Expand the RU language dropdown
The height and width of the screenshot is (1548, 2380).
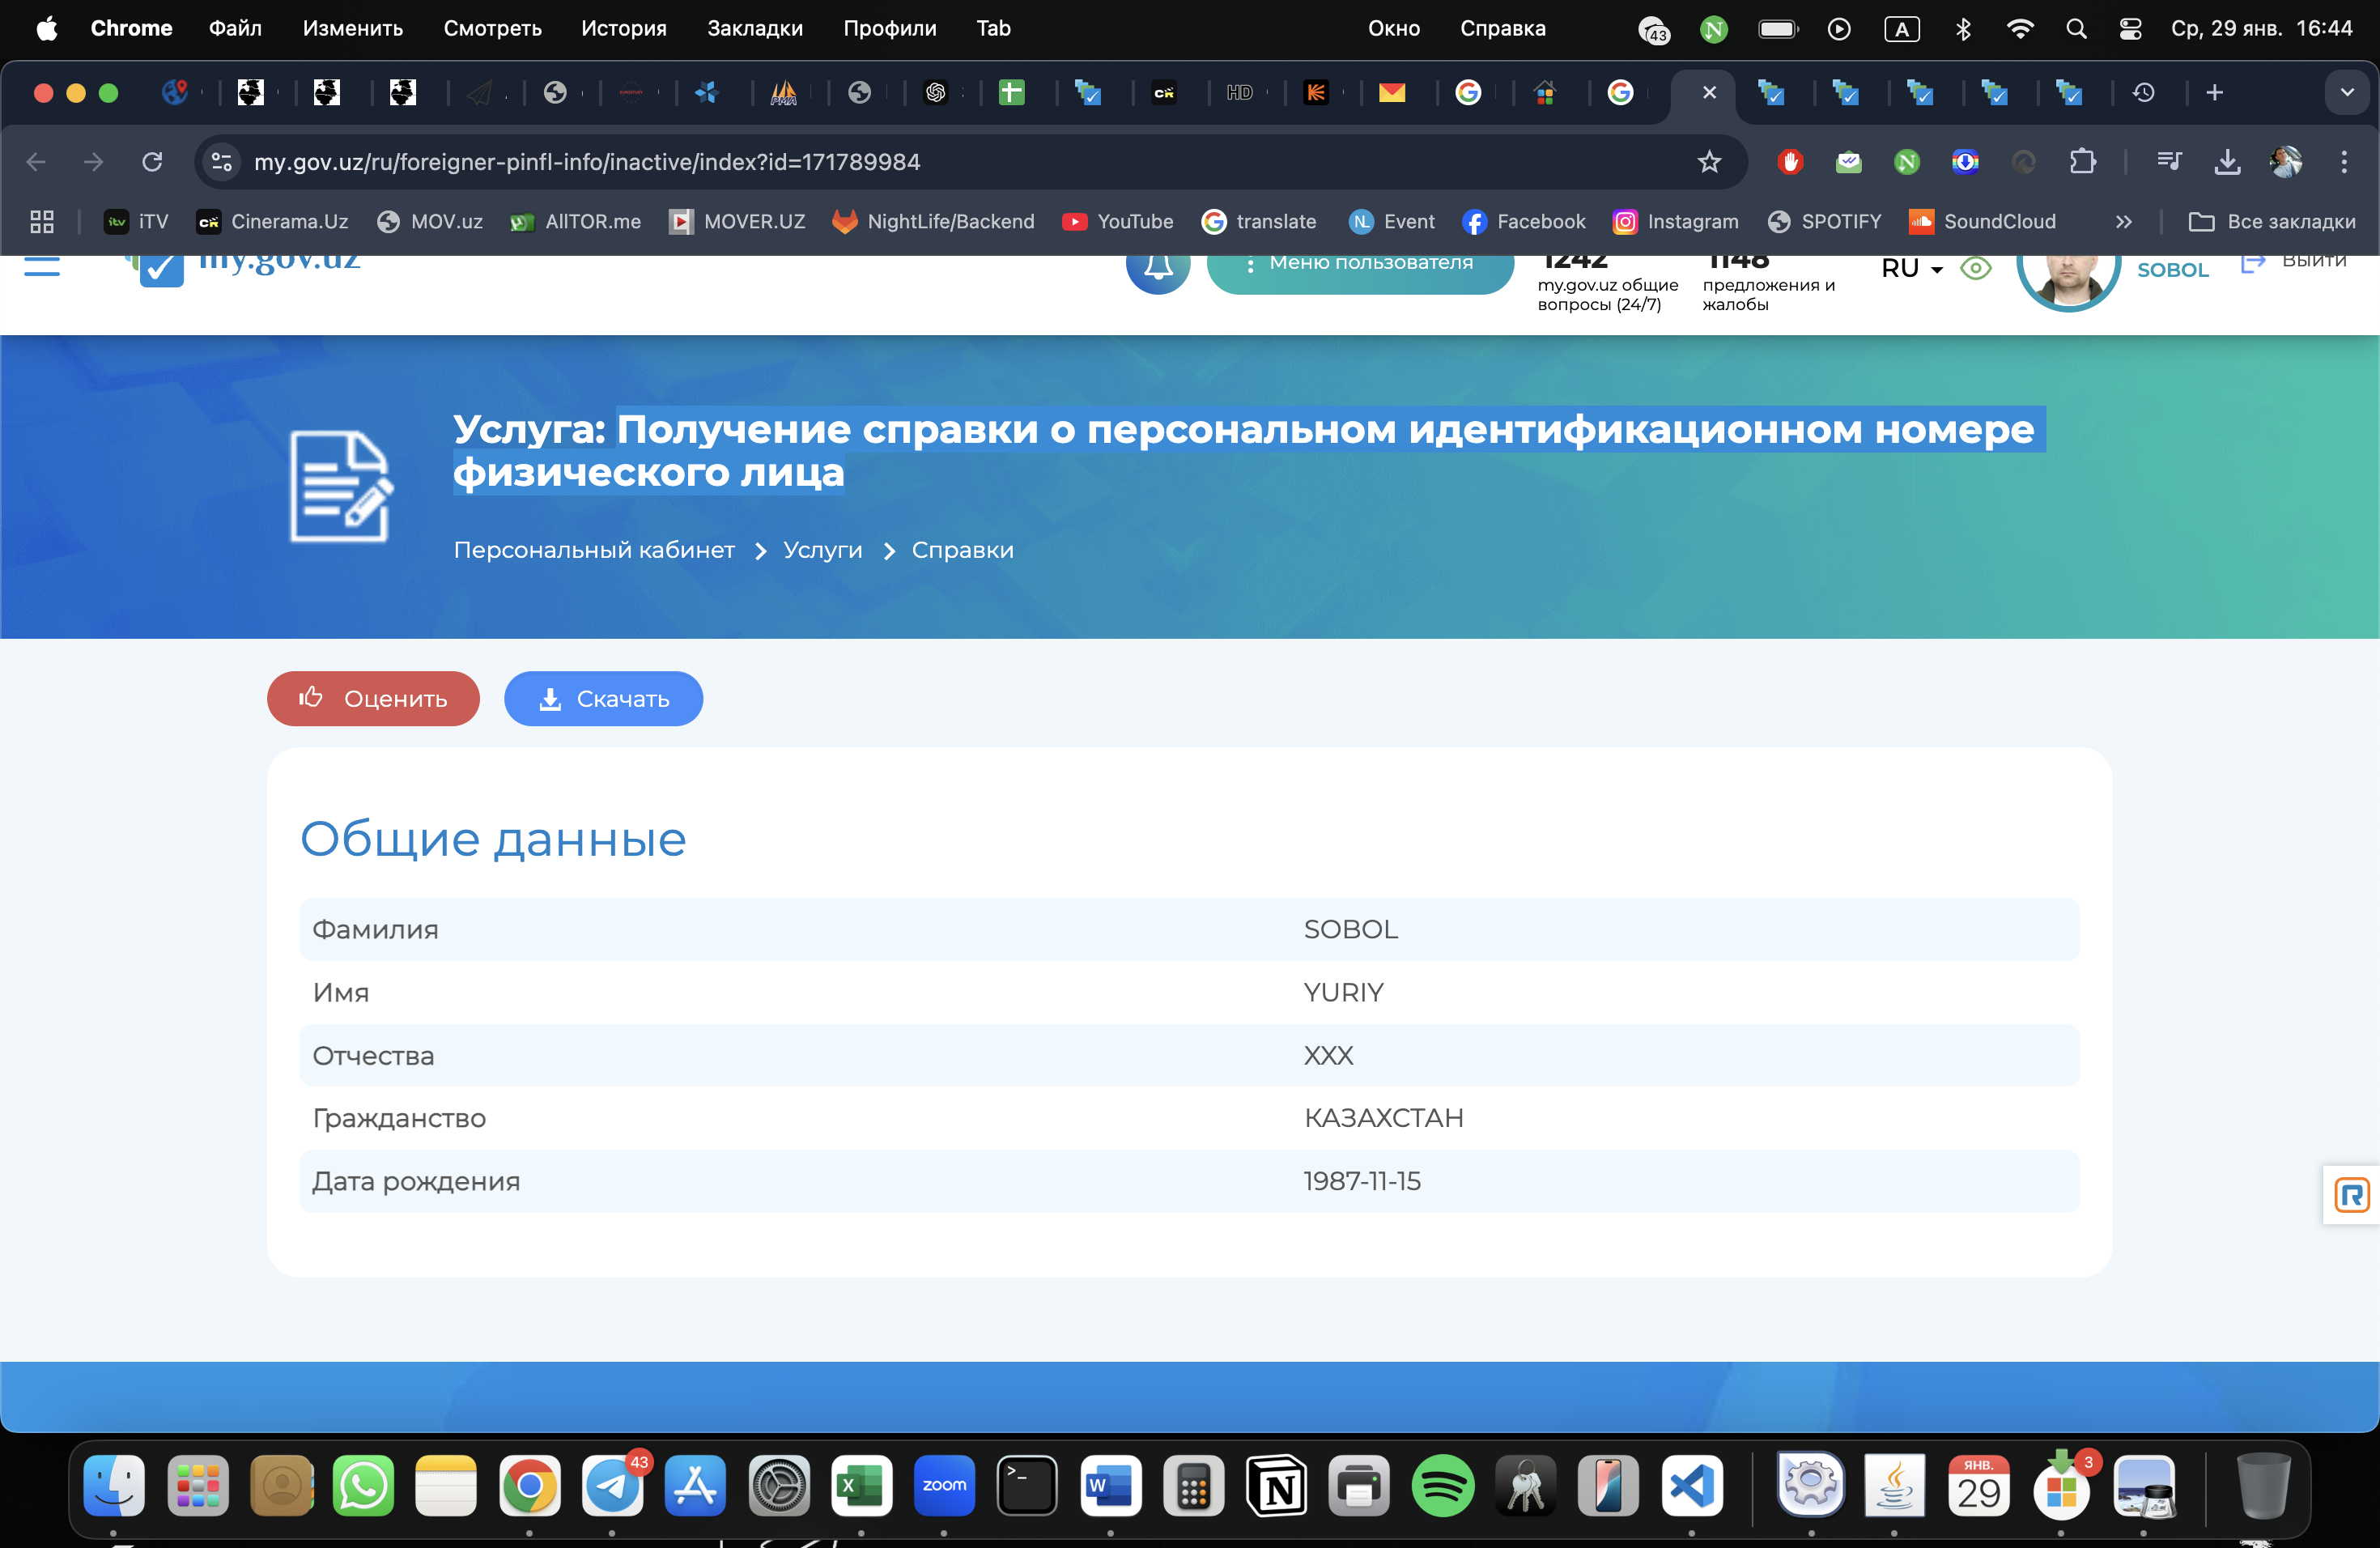[1911, 269]
